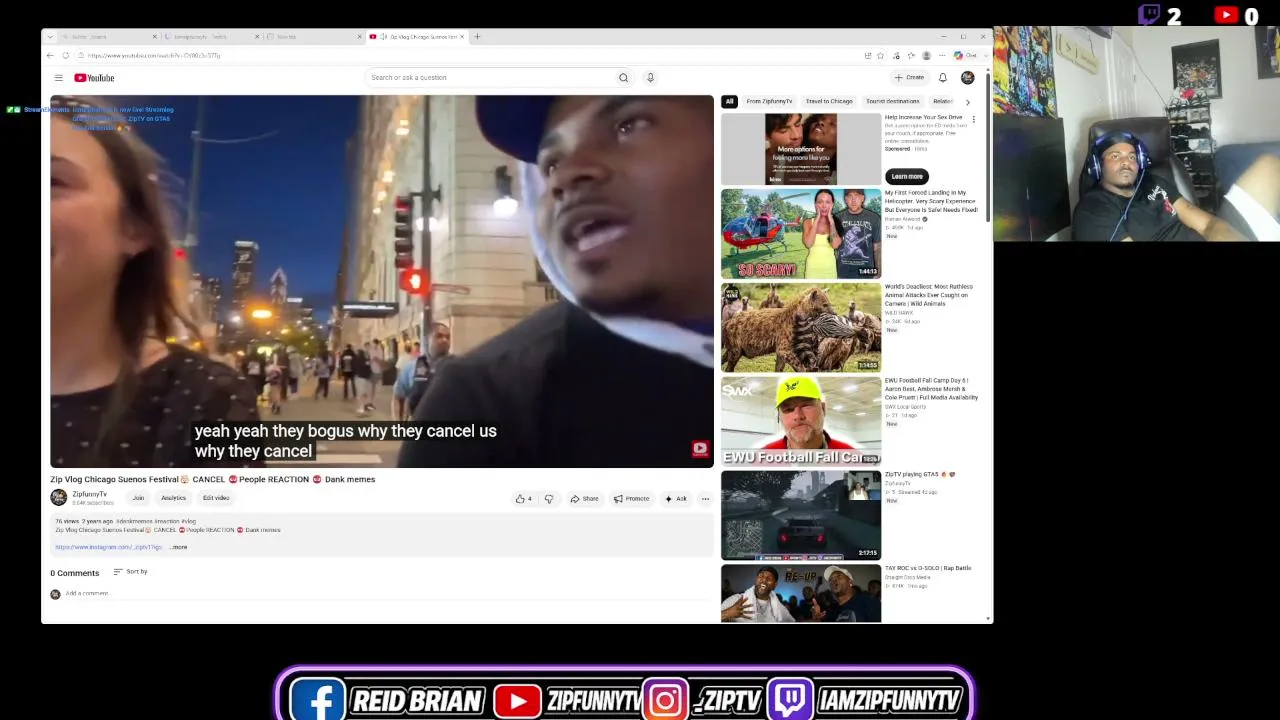Click the Twitch viewer count icon at top right
This screenshot has width=1280, height=720.
click(x=1149, y=14)
